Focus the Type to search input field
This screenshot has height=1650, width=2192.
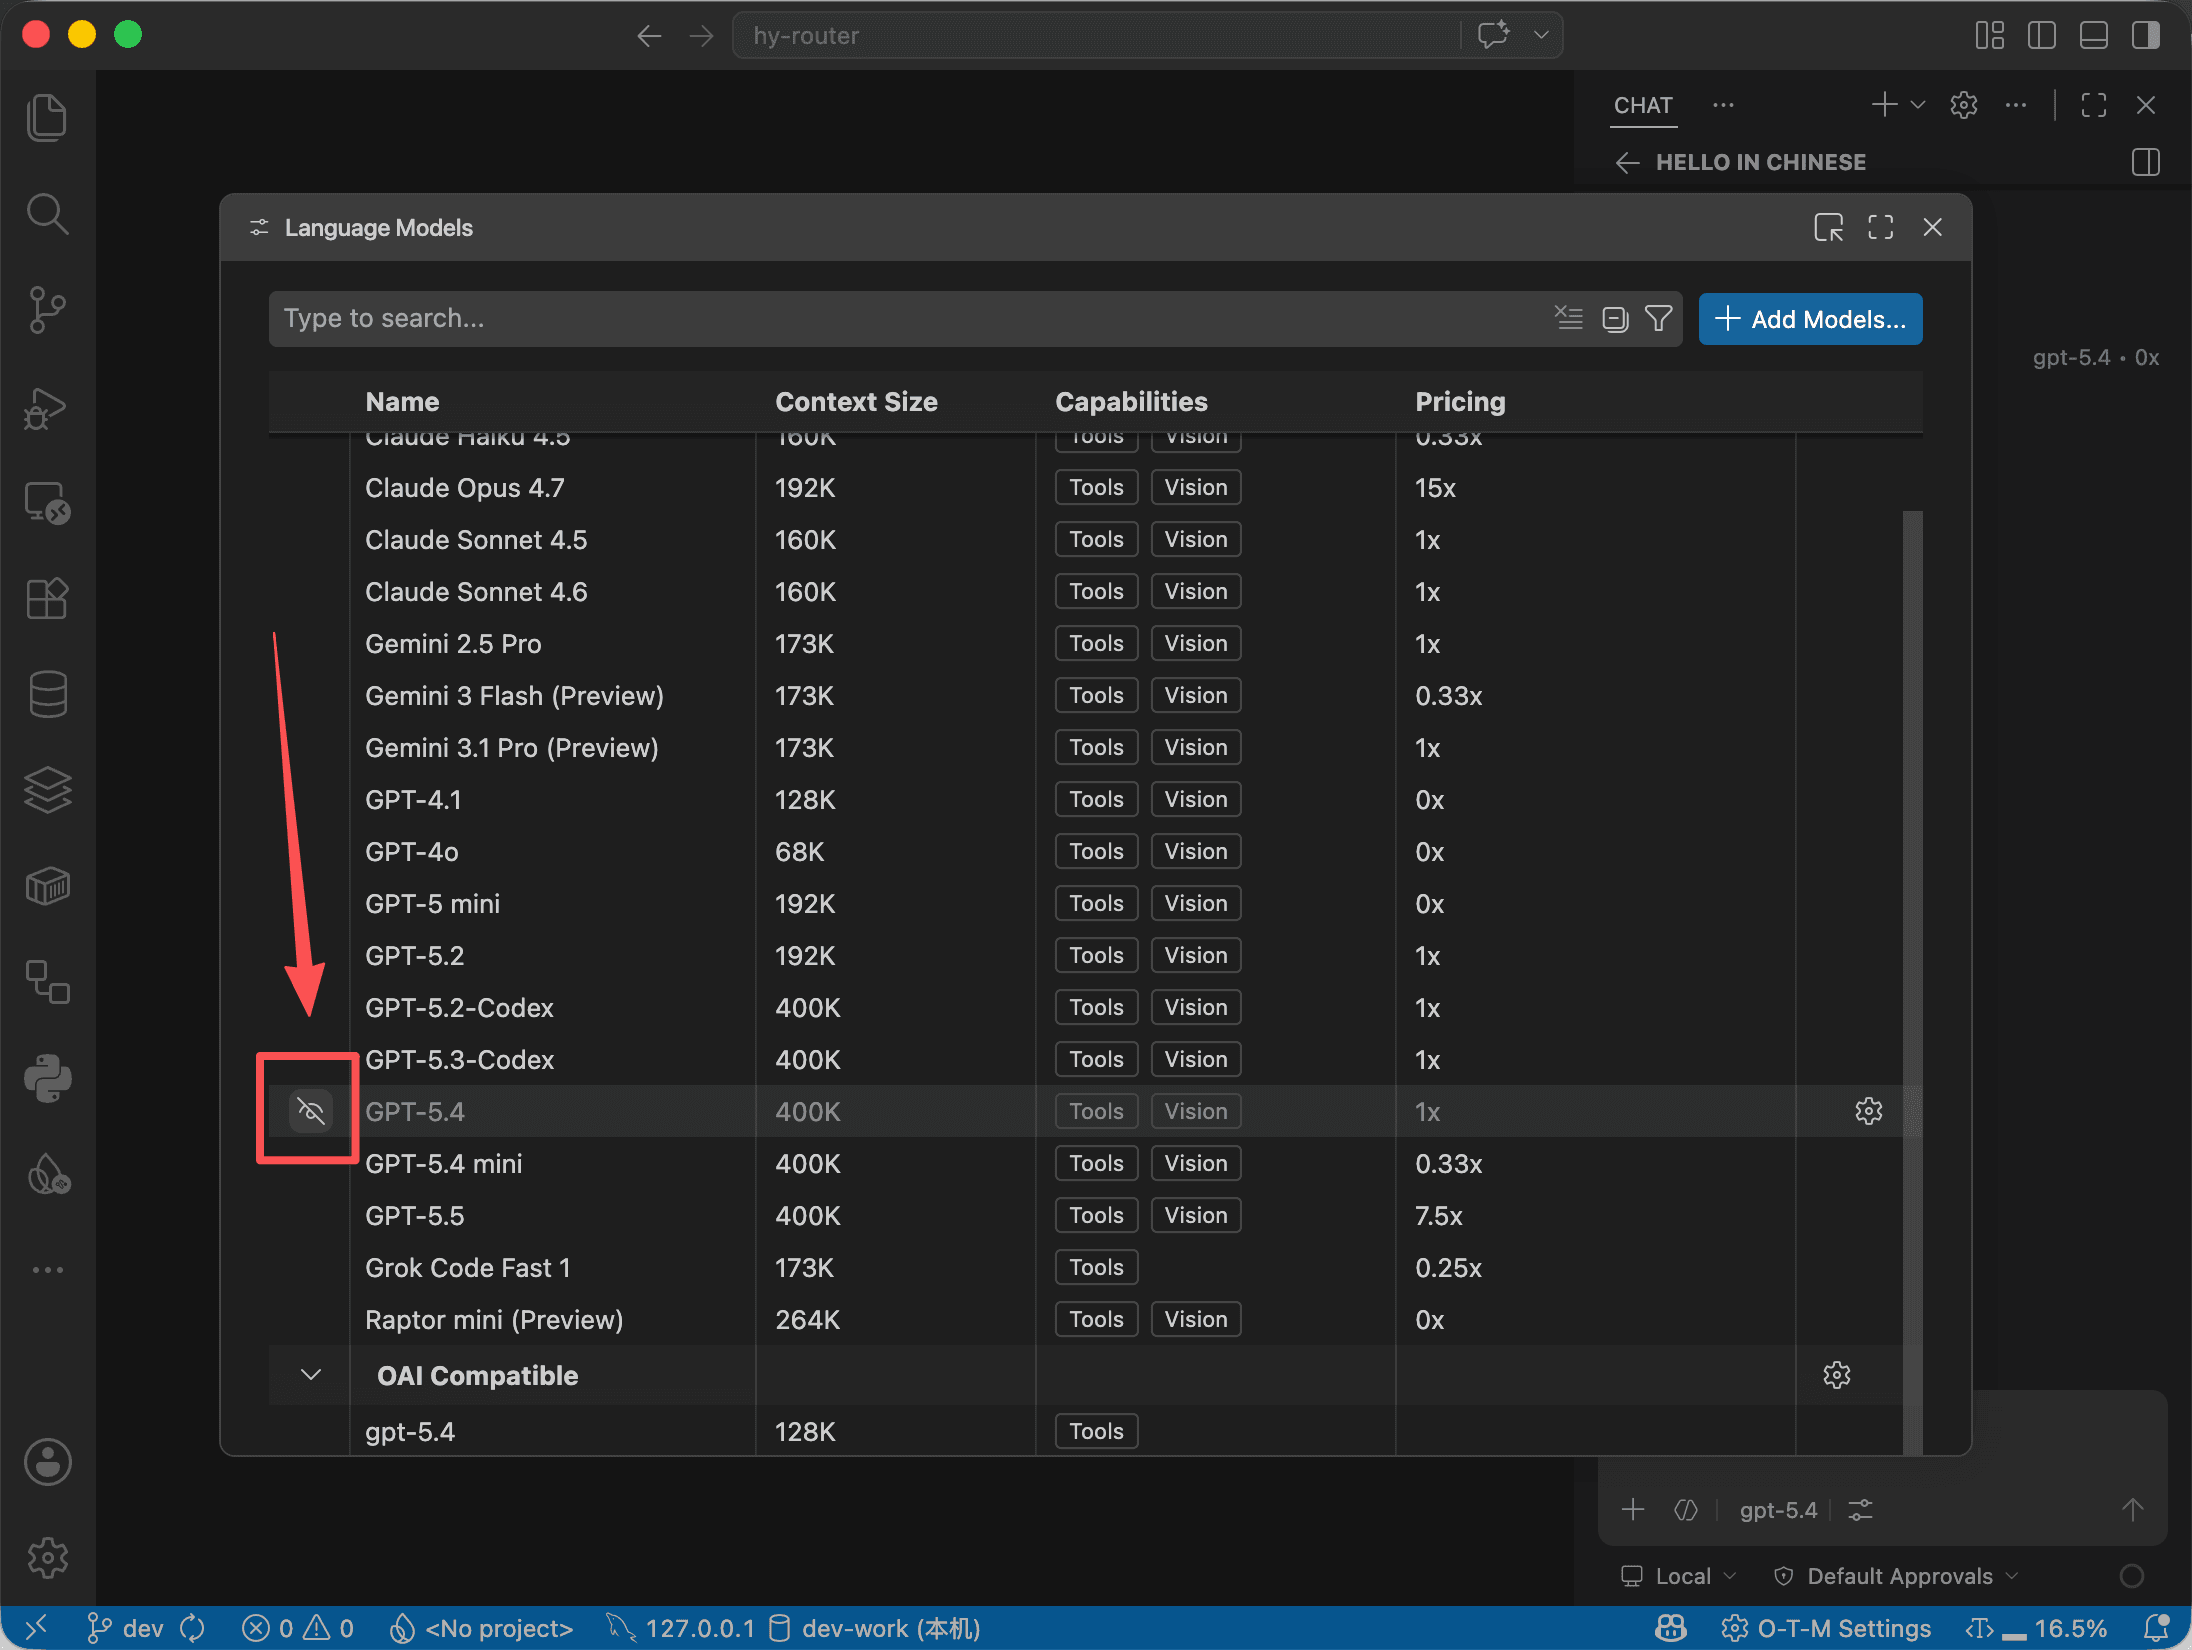[x=910, y=319]
